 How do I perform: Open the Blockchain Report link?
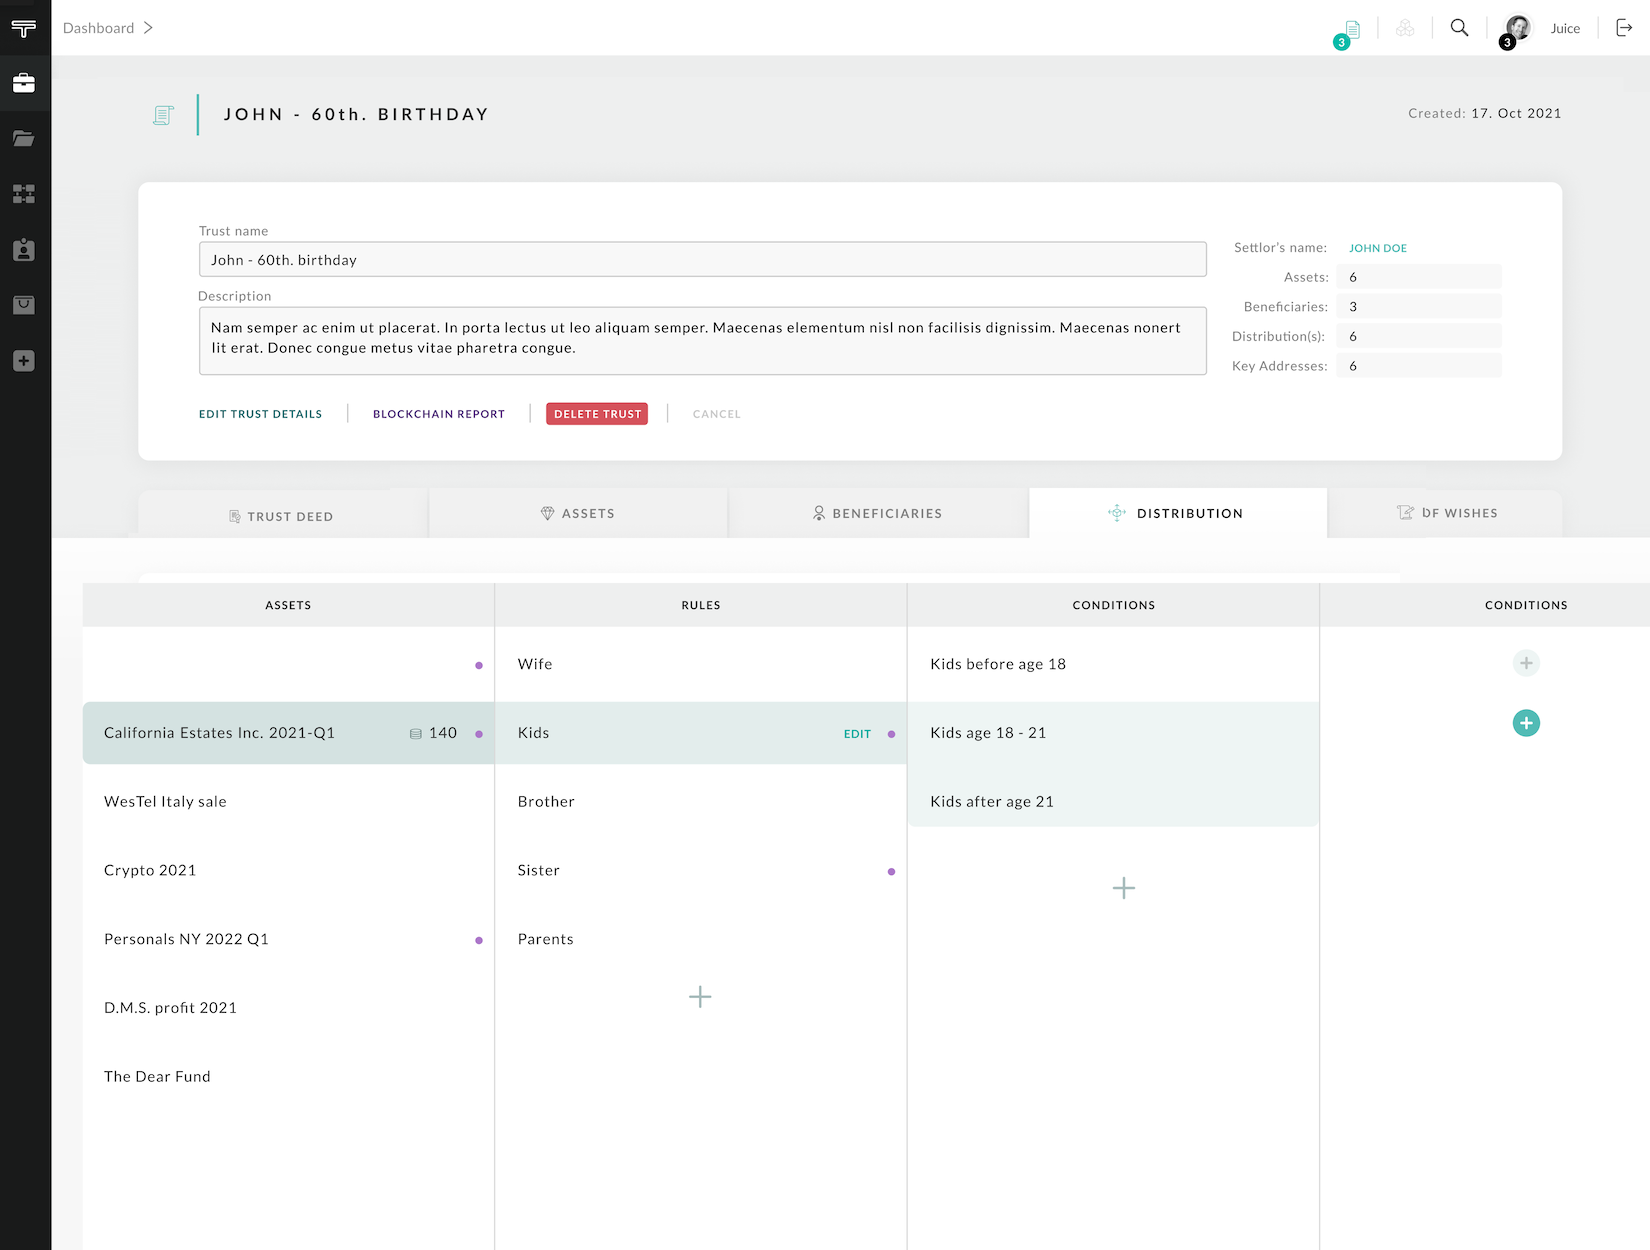pos(439,414)
